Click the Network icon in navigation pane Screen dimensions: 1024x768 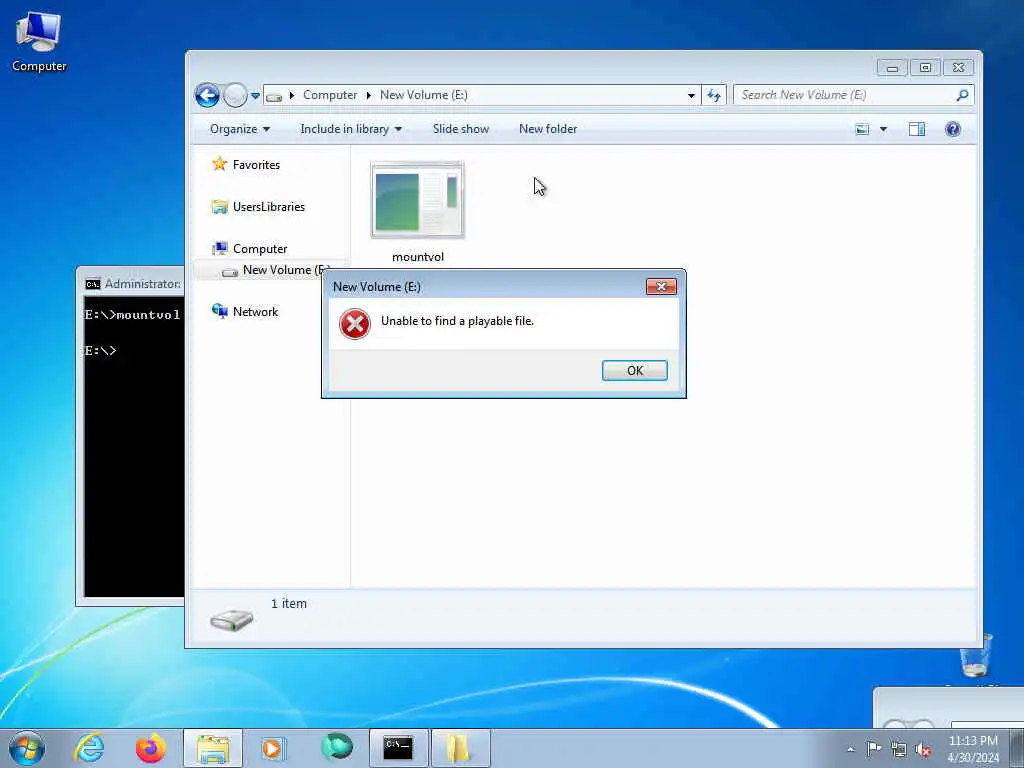[219, 312]
